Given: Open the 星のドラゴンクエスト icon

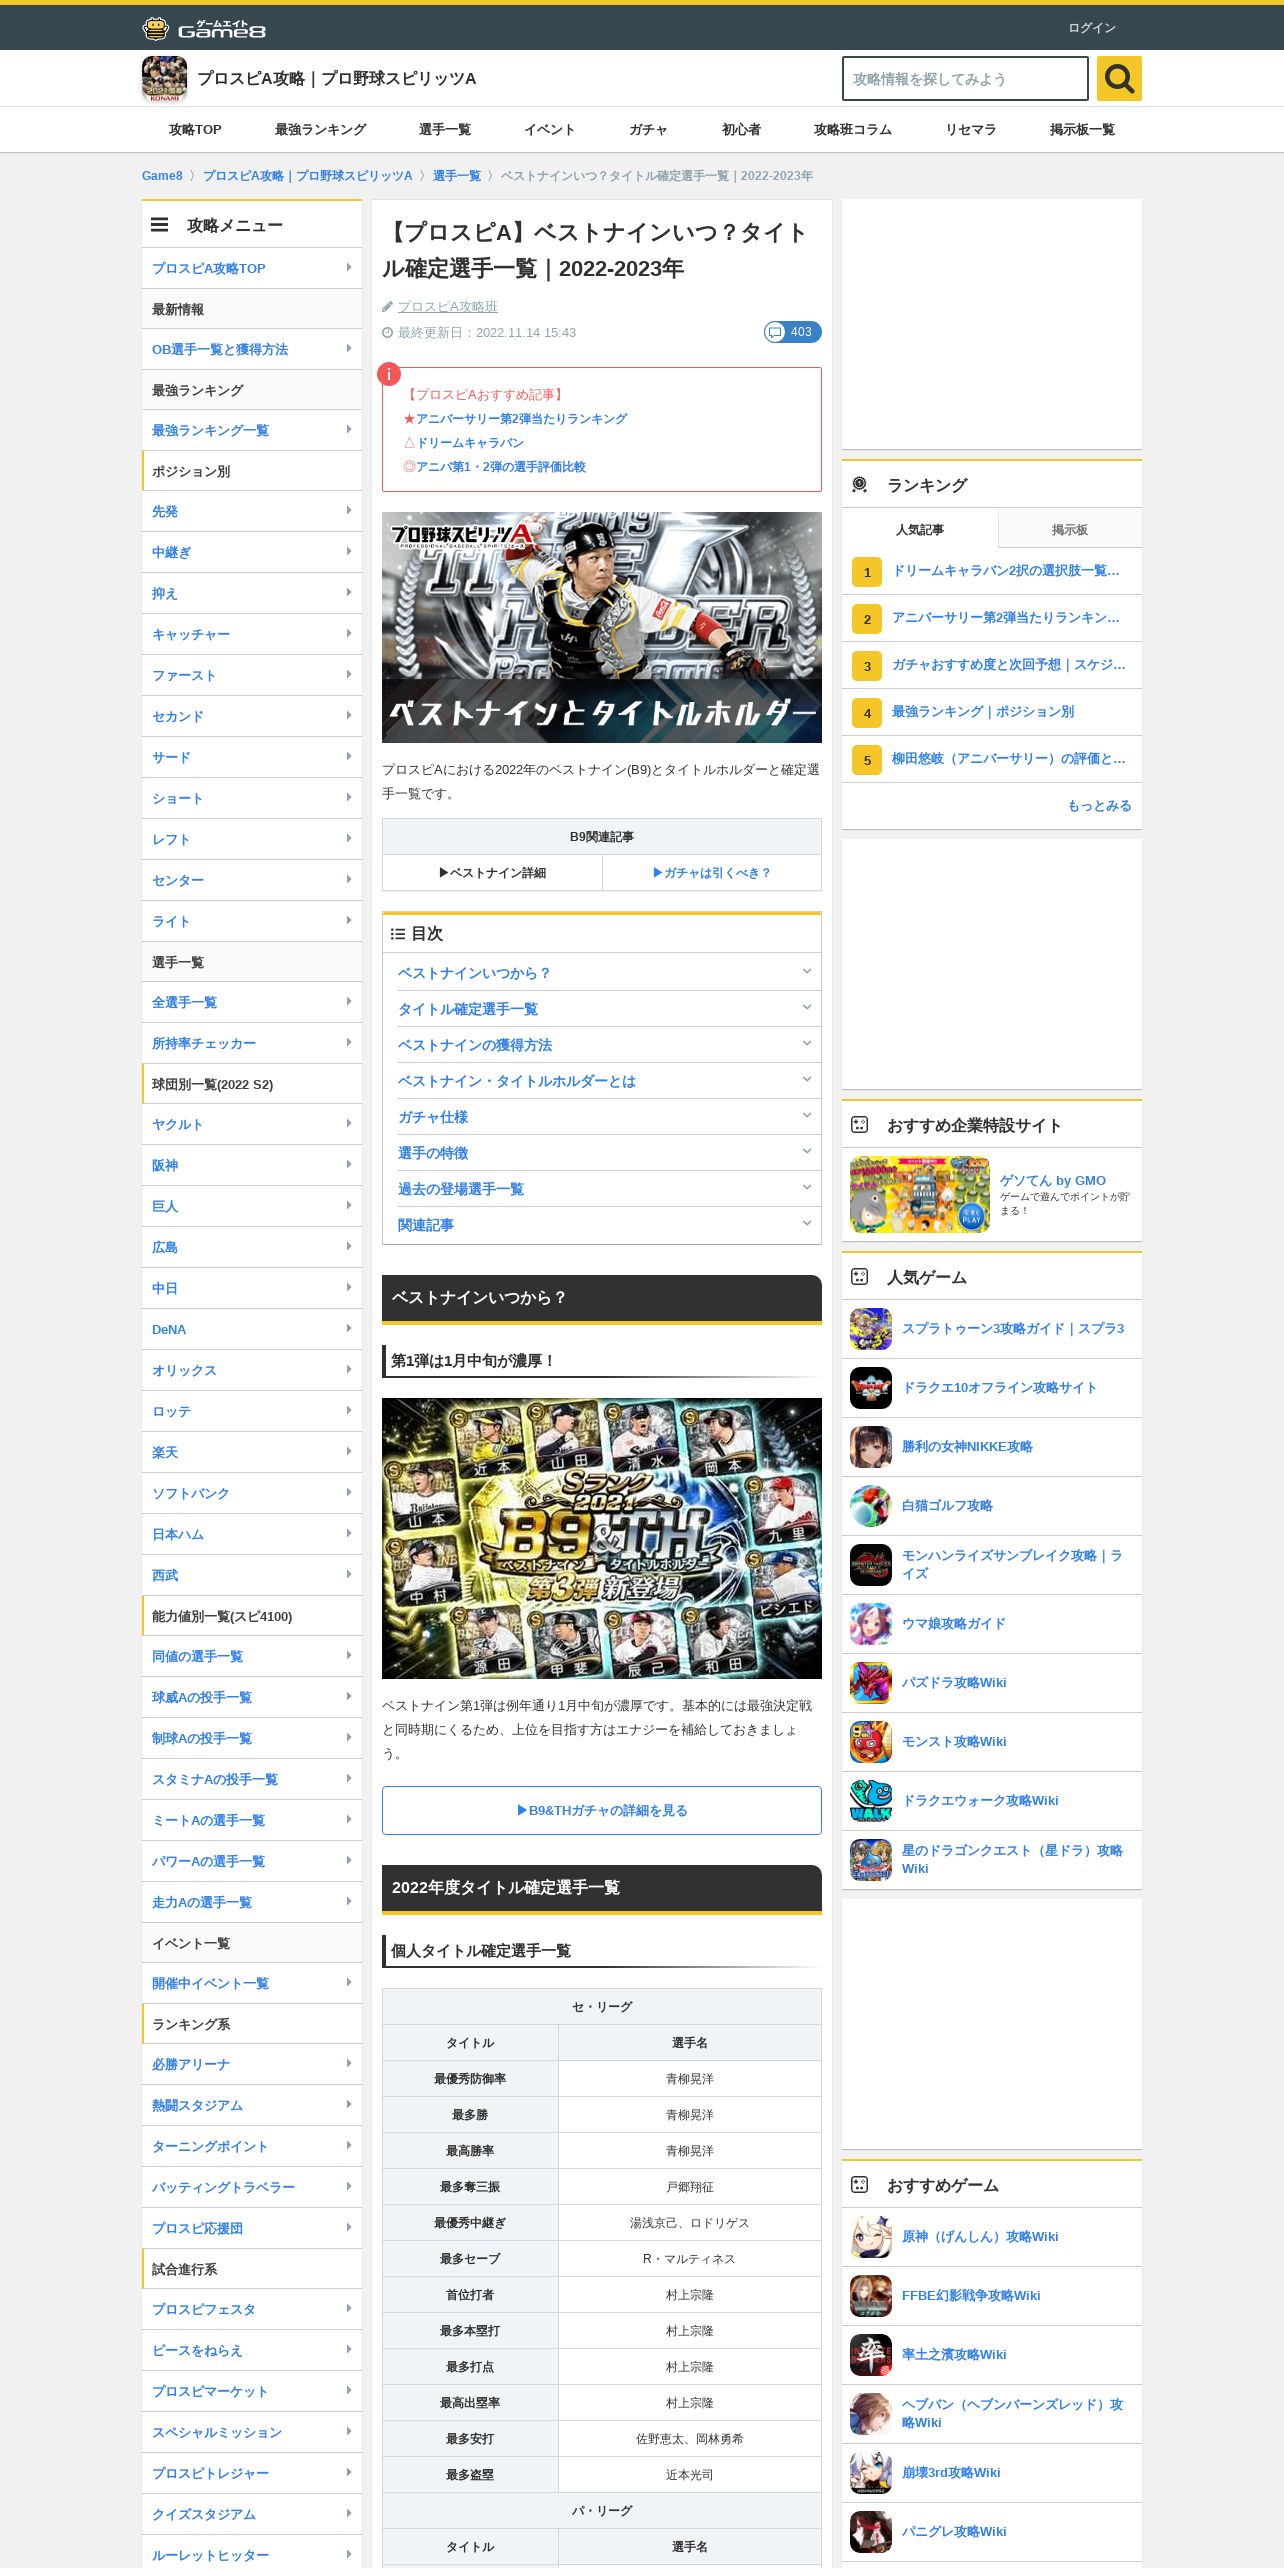Looking at the screenshot, I should [870, 1860].
